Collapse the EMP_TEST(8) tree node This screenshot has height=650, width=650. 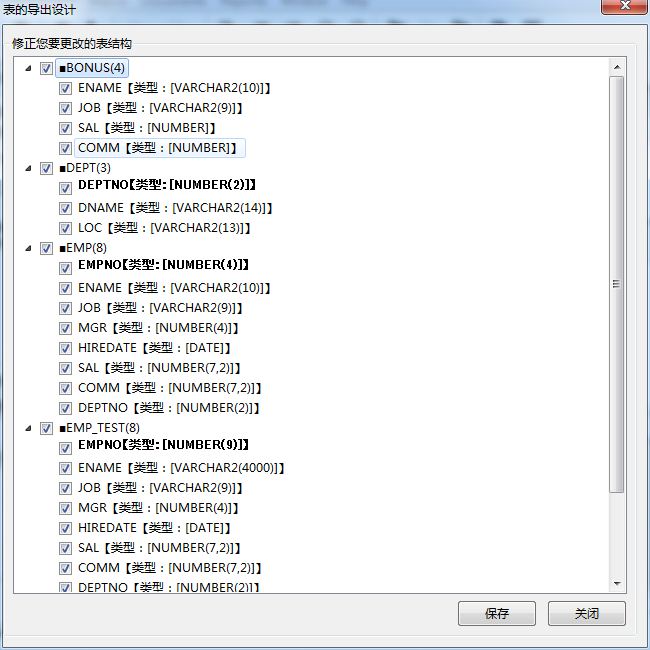(x=28, y=428)
